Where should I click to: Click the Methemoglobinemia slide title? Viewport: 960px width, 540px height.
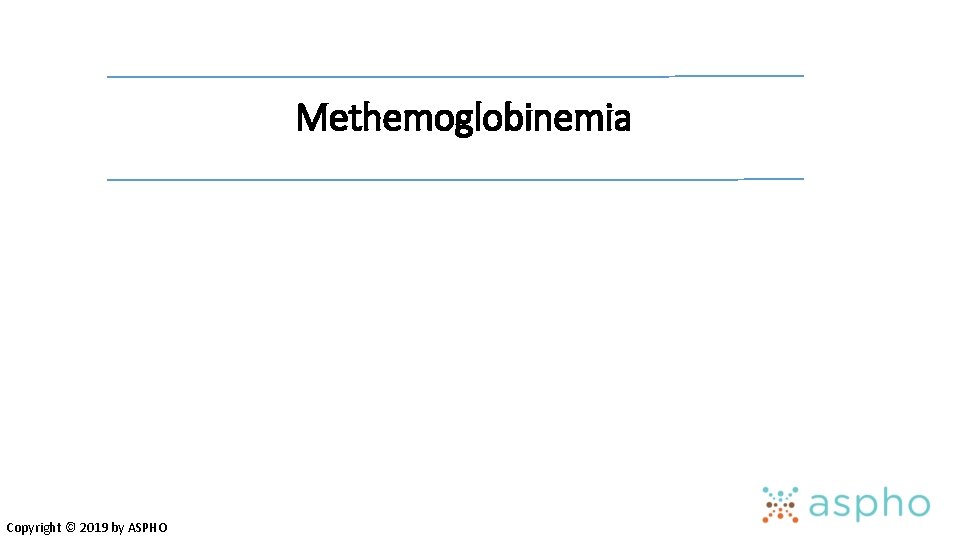(463, 119)
